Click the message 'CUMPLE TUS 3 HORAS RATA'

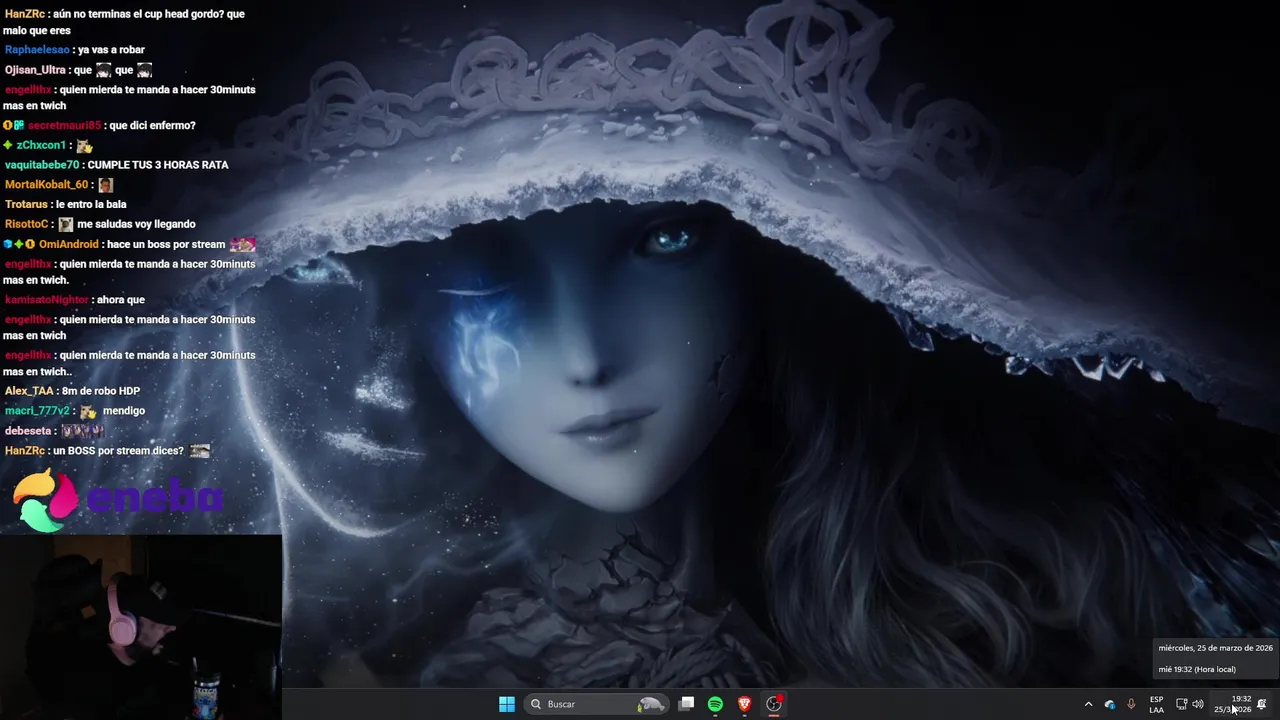point(158,165)
